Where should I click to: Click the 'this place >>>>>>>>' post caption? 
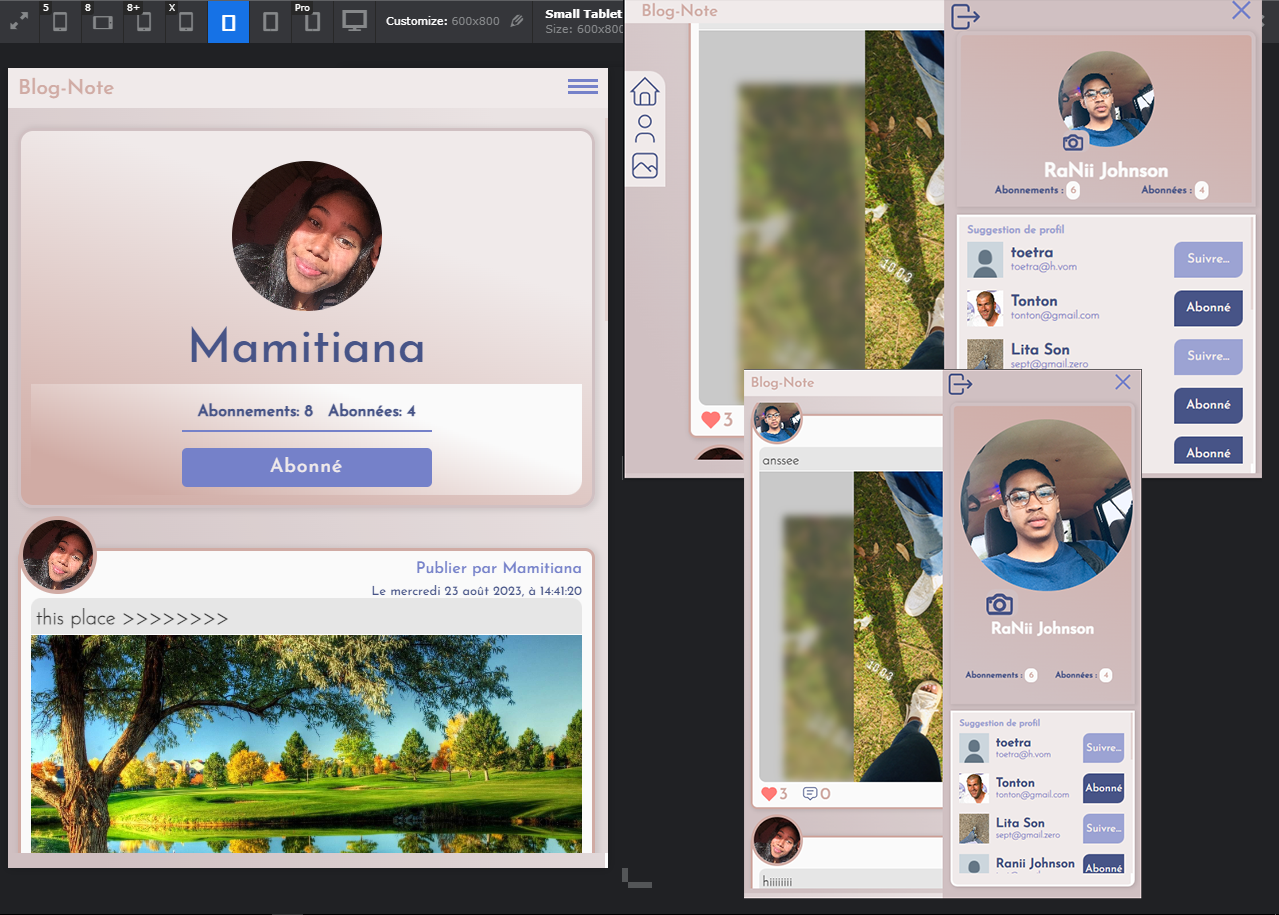point(132,618)
